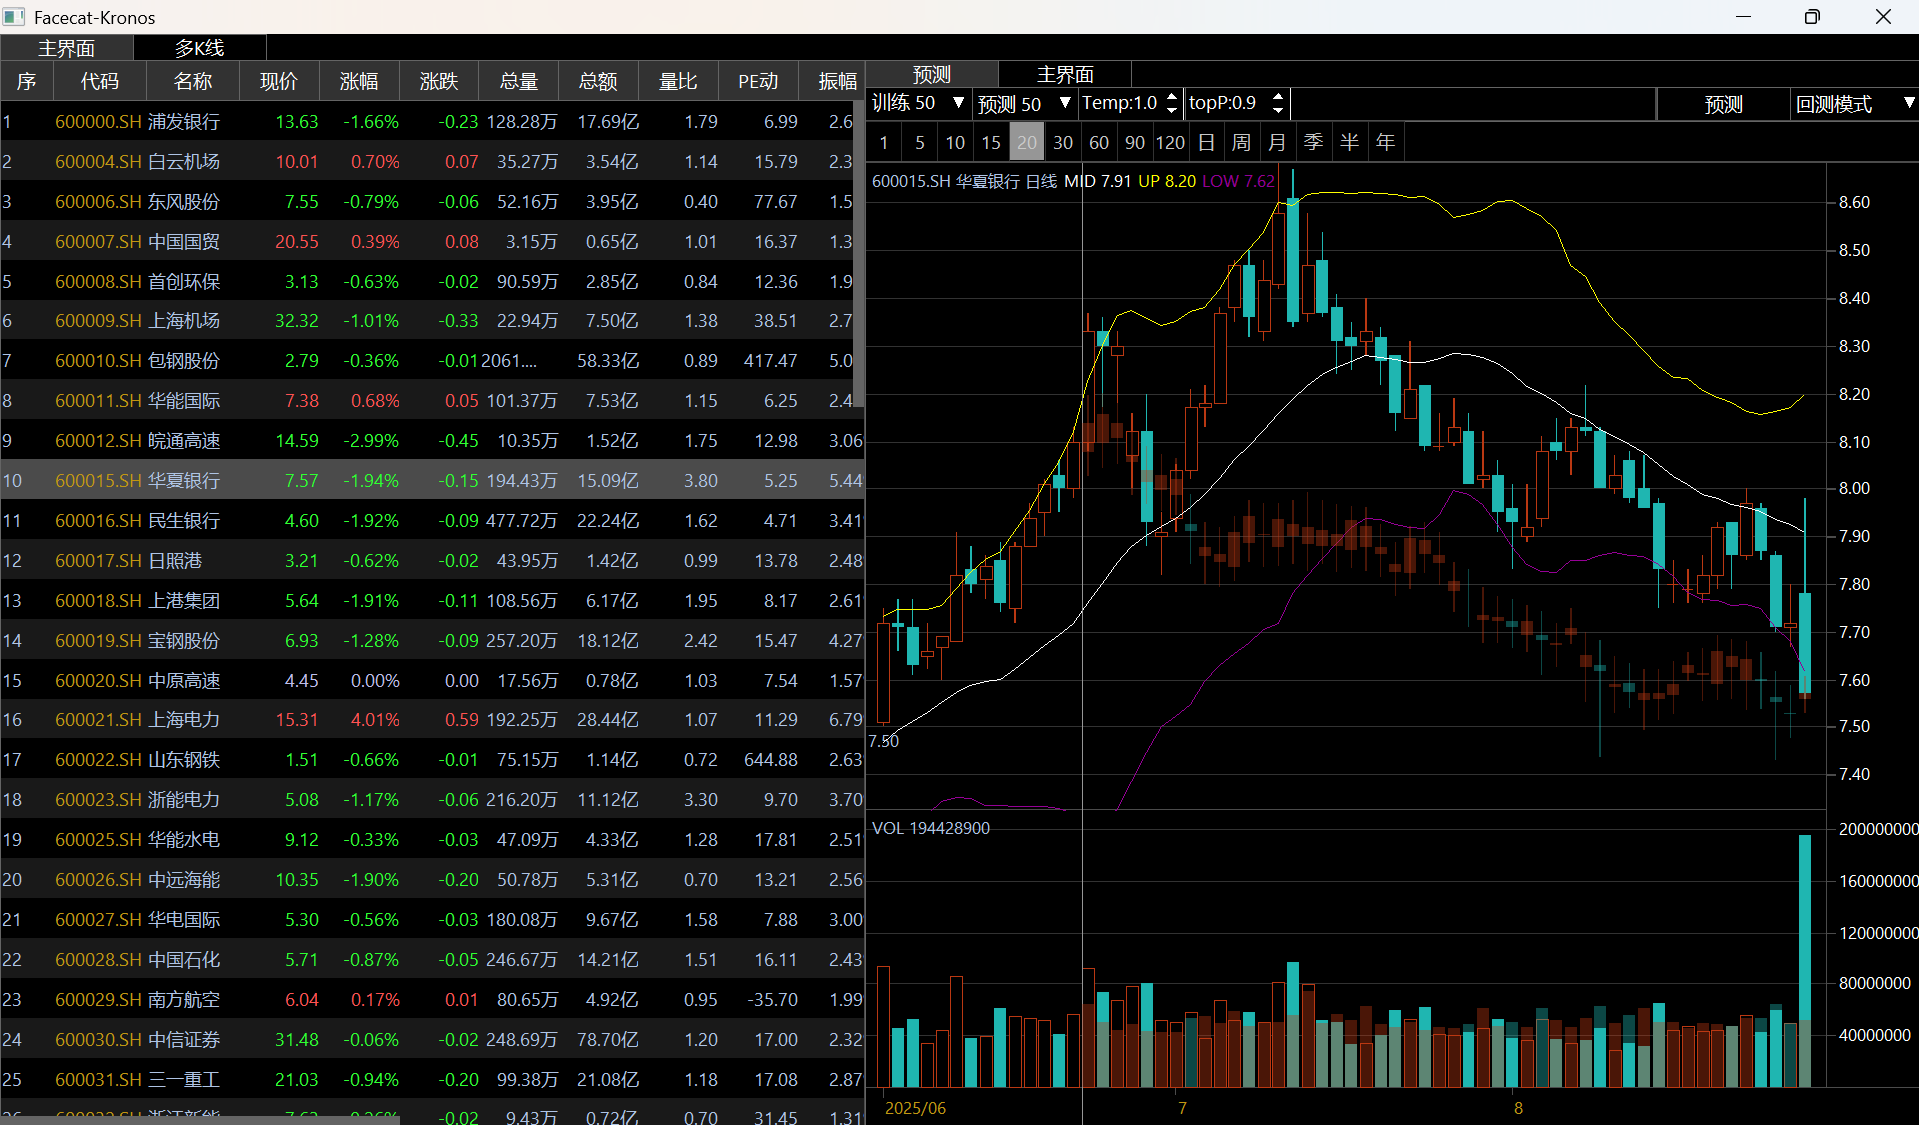The width and height of the screenshot is (1919, 1125).
Task: Increase topP value with up arrow
Action: 1277,96
